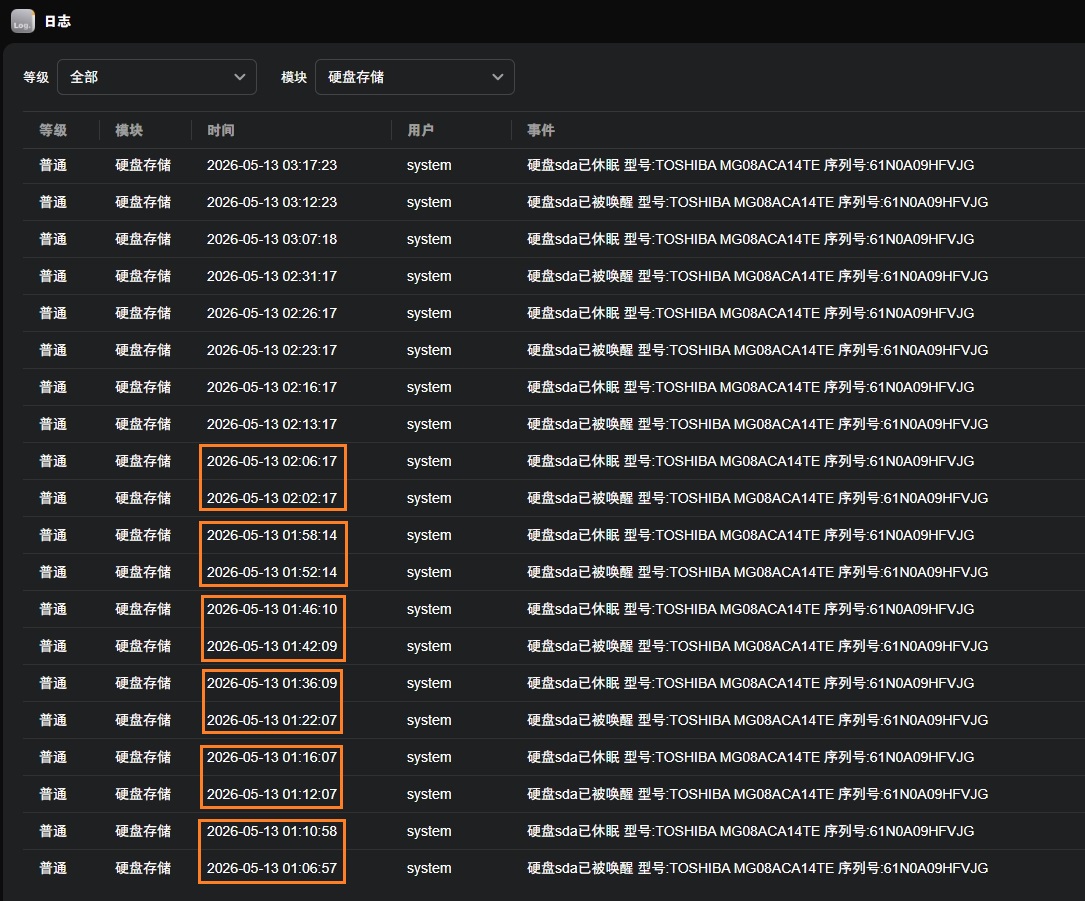Click the event text in the 03:12:23 row
The height and width of the screenshot is (901, 1085).
[x=758, y=202]
